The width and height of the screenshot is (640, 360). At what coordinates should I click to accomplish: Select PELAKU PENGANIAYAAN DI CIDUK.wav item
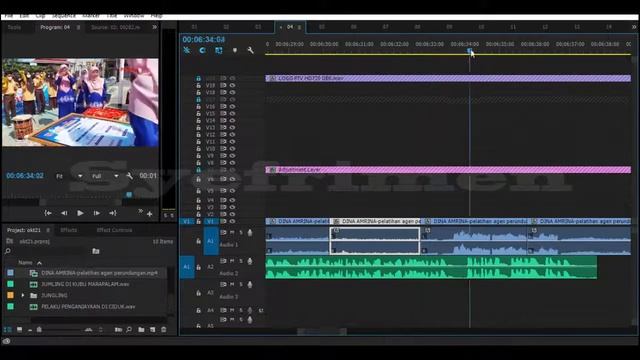point(88,307)
